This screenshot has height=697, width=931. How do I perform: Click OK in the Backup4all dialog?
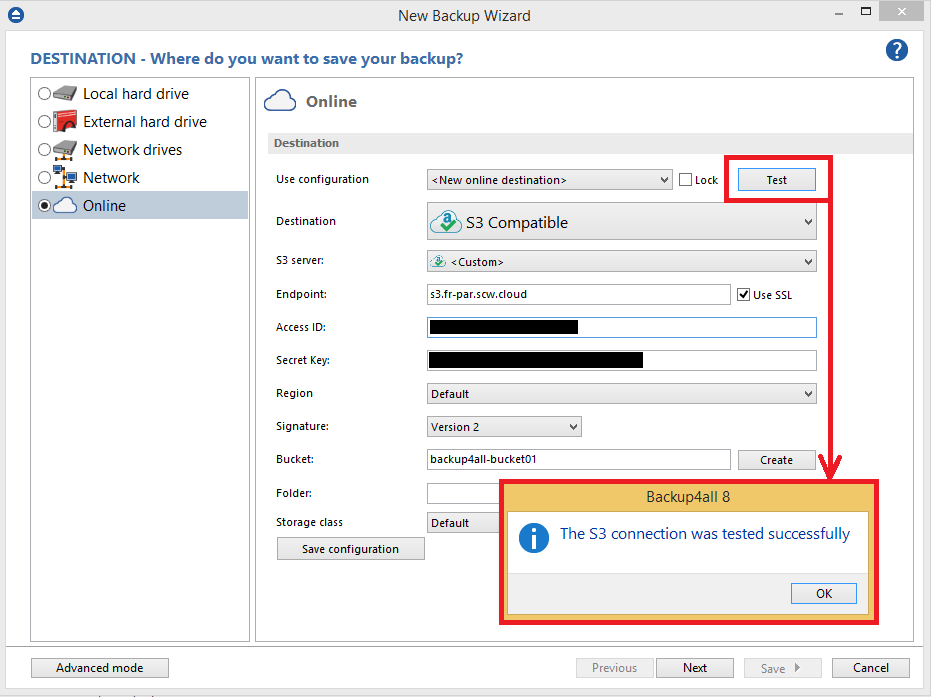pos(824,593)
